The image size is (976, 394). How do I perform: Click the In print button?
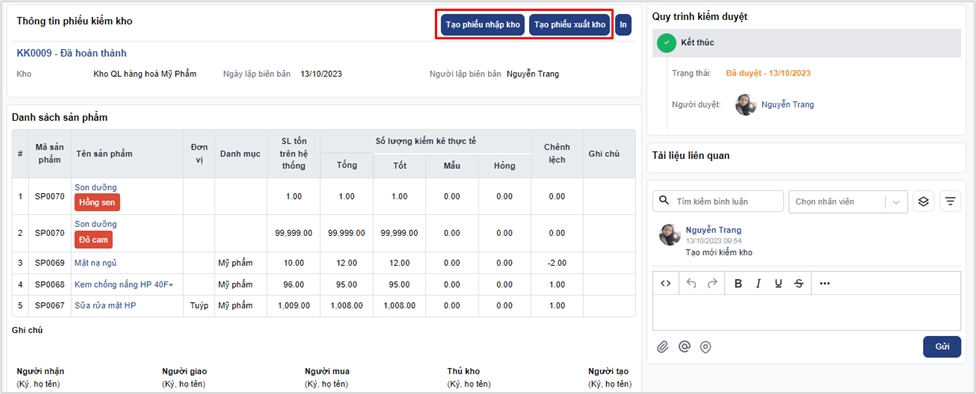pos(623,26)
